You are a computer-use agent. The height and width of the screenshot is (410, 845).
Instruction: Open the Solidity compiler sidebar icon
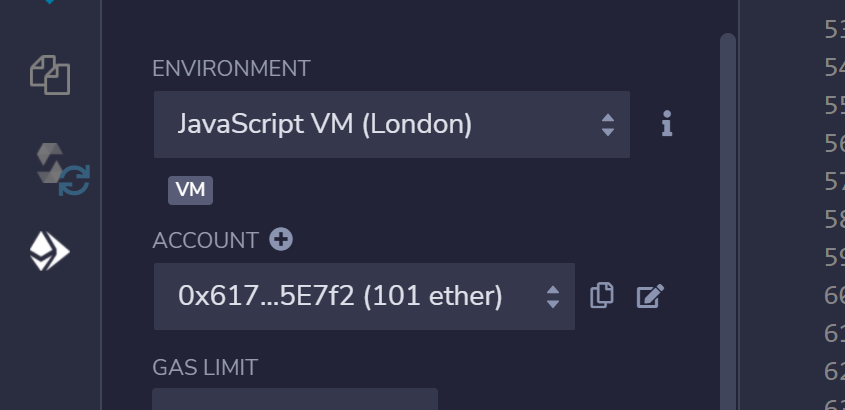(62, 169)
